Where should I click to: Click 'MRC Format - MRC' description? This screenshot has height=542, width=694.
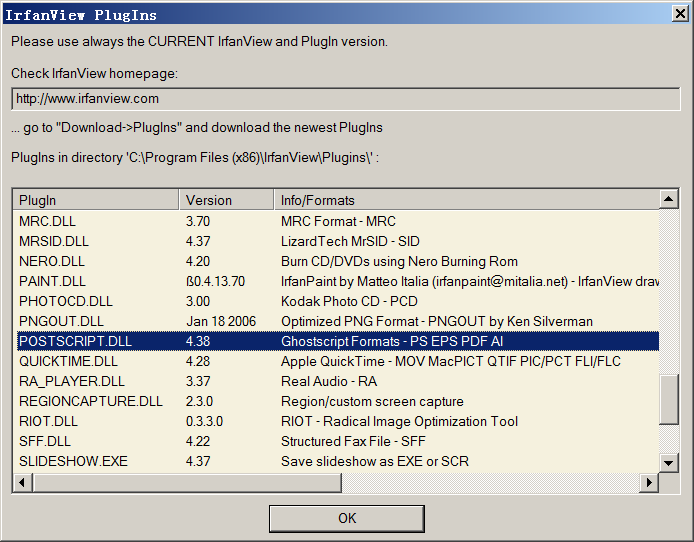338,221
